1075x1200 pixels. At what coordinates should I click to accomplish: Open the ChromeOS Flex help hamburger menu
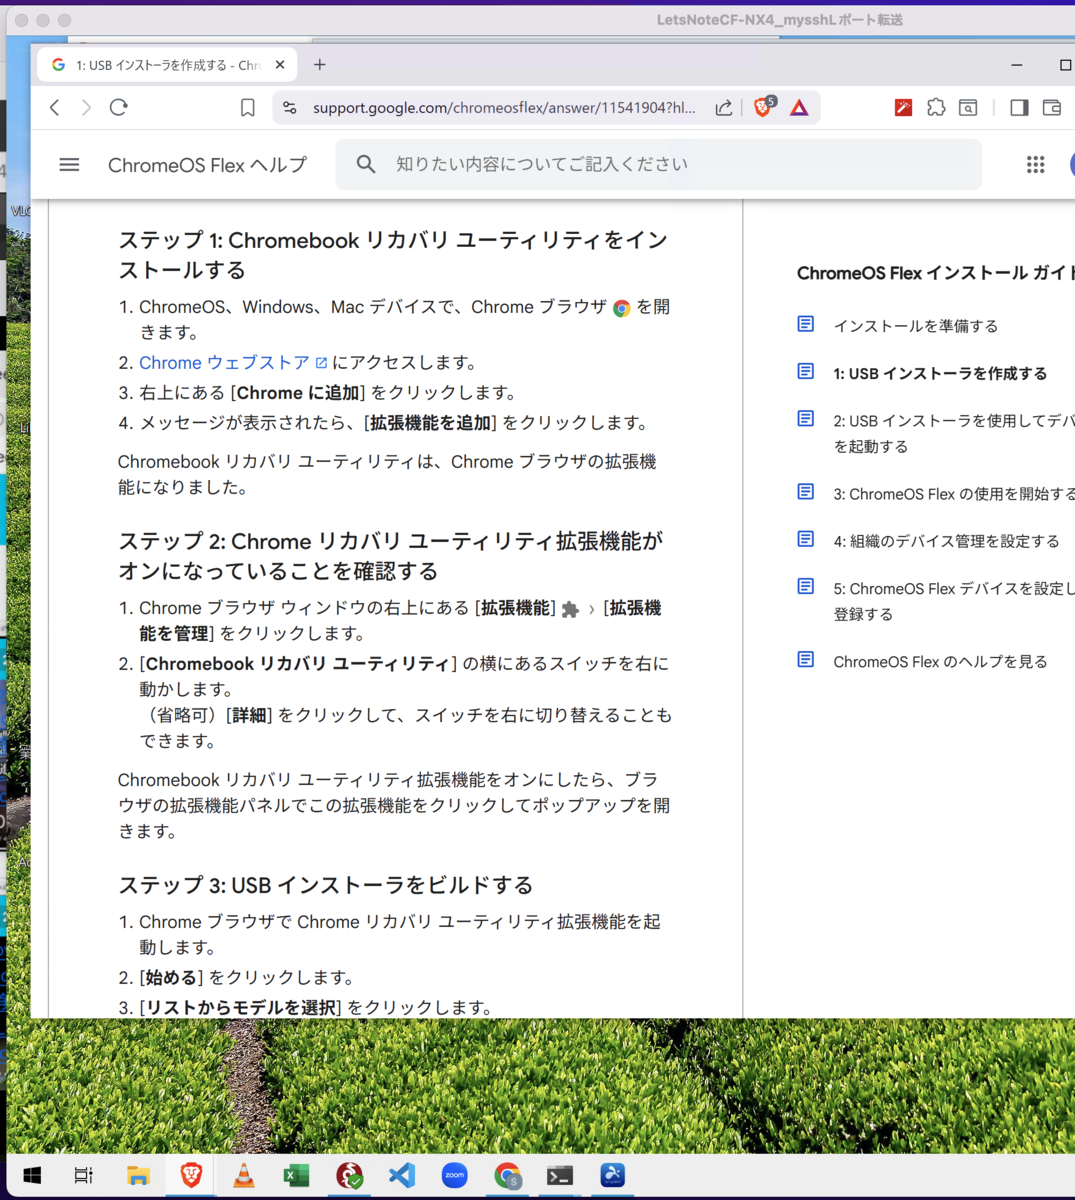pos(69,164)
